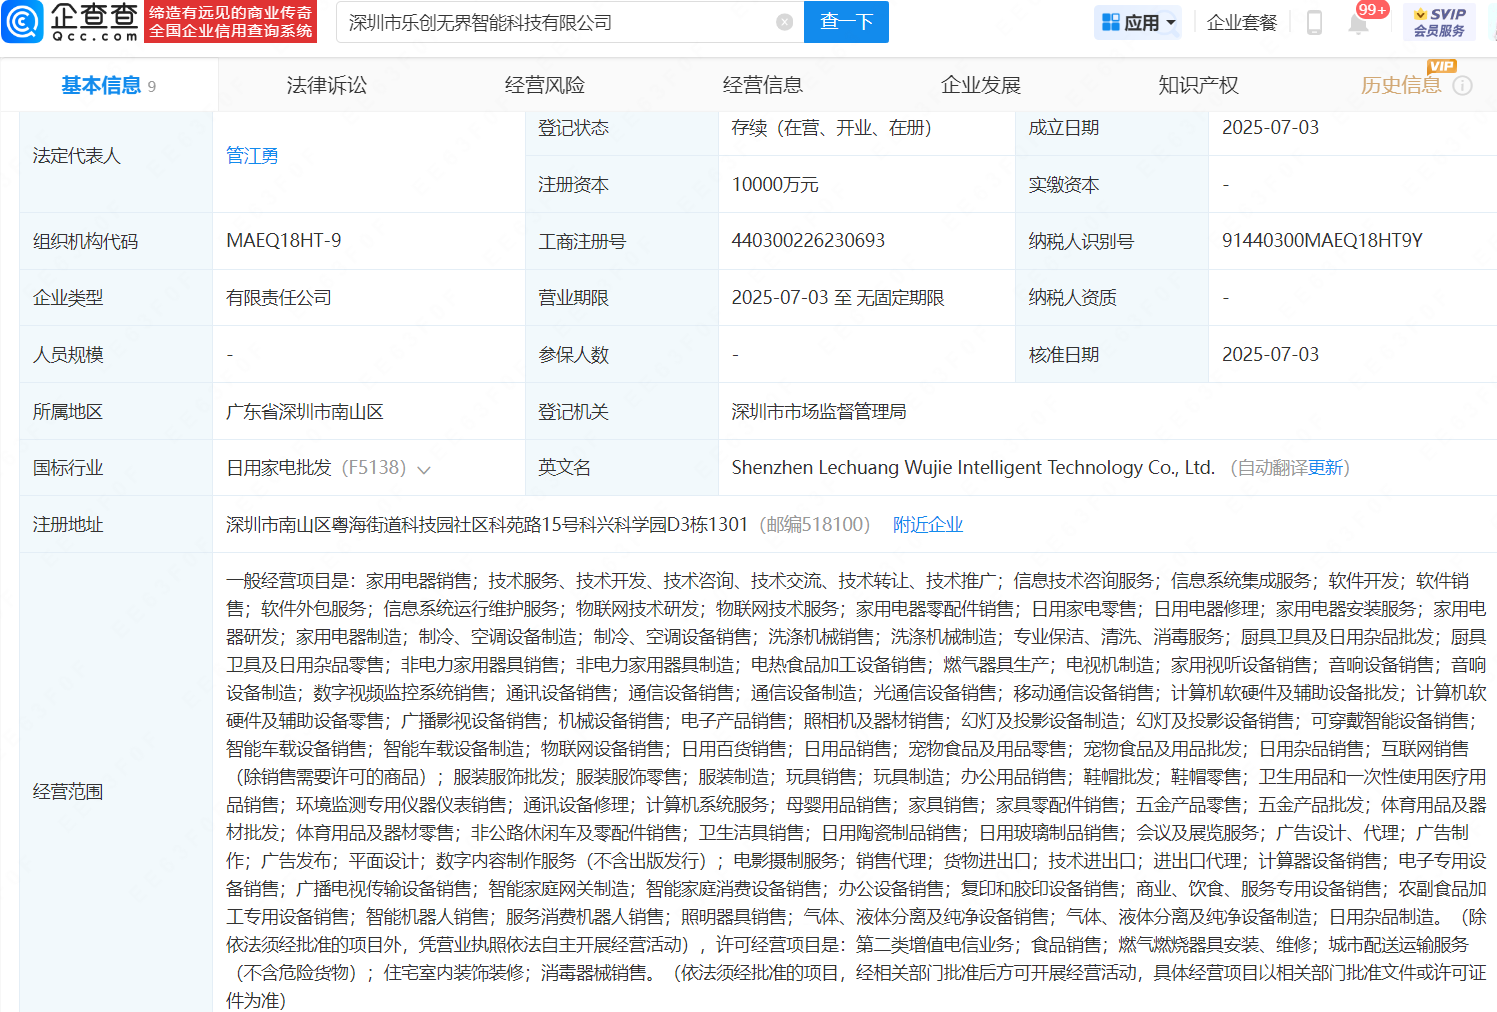
Task: Click 更新 link beside English name
Action: coord(1325,468)
